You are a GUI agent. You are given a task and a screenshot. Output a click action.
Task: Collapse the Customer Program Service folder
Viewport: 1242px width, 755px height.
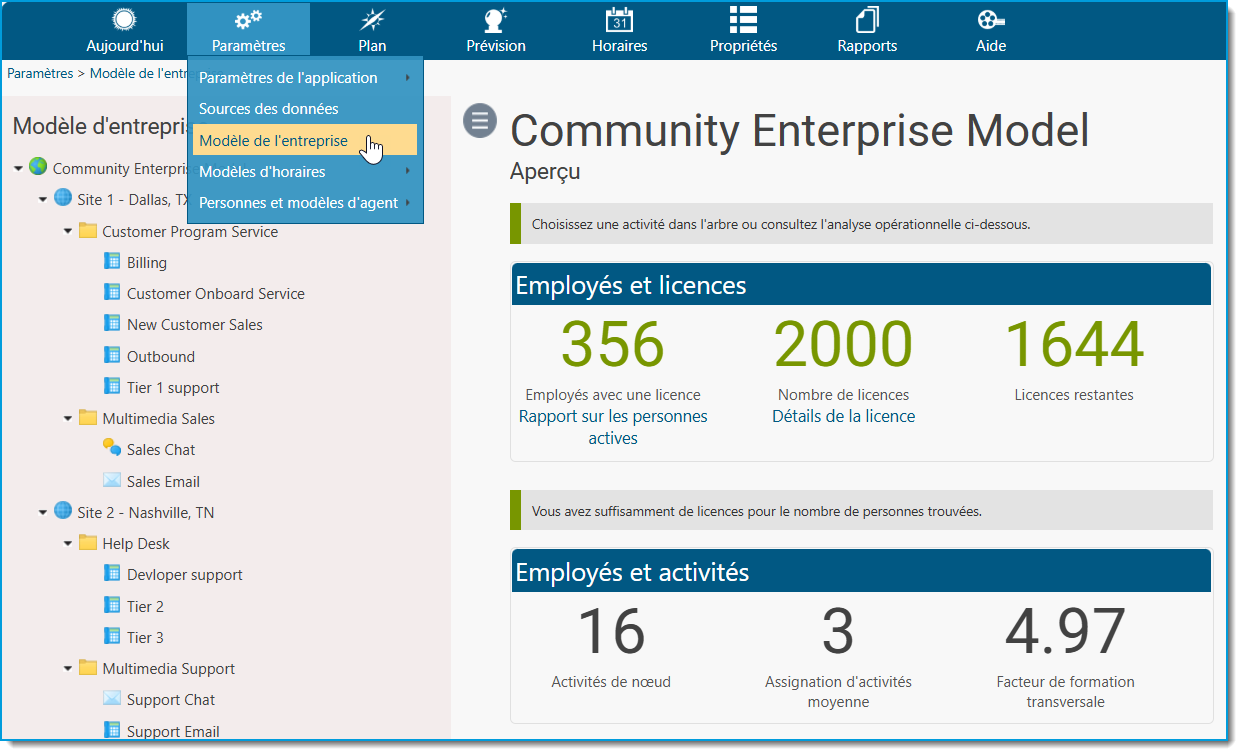pos(68,231)
